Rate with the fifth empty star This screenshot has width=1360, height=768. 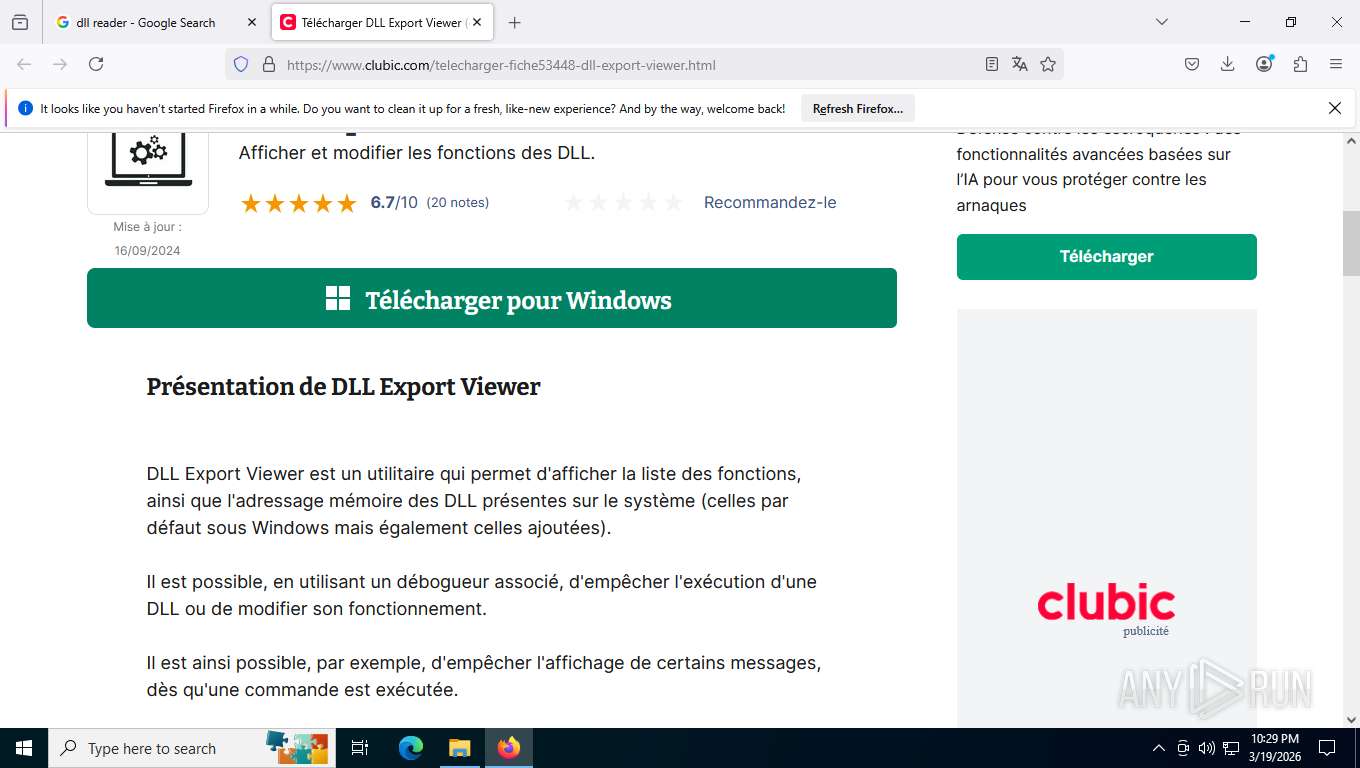pyautogui.click(x=673, y=203)
